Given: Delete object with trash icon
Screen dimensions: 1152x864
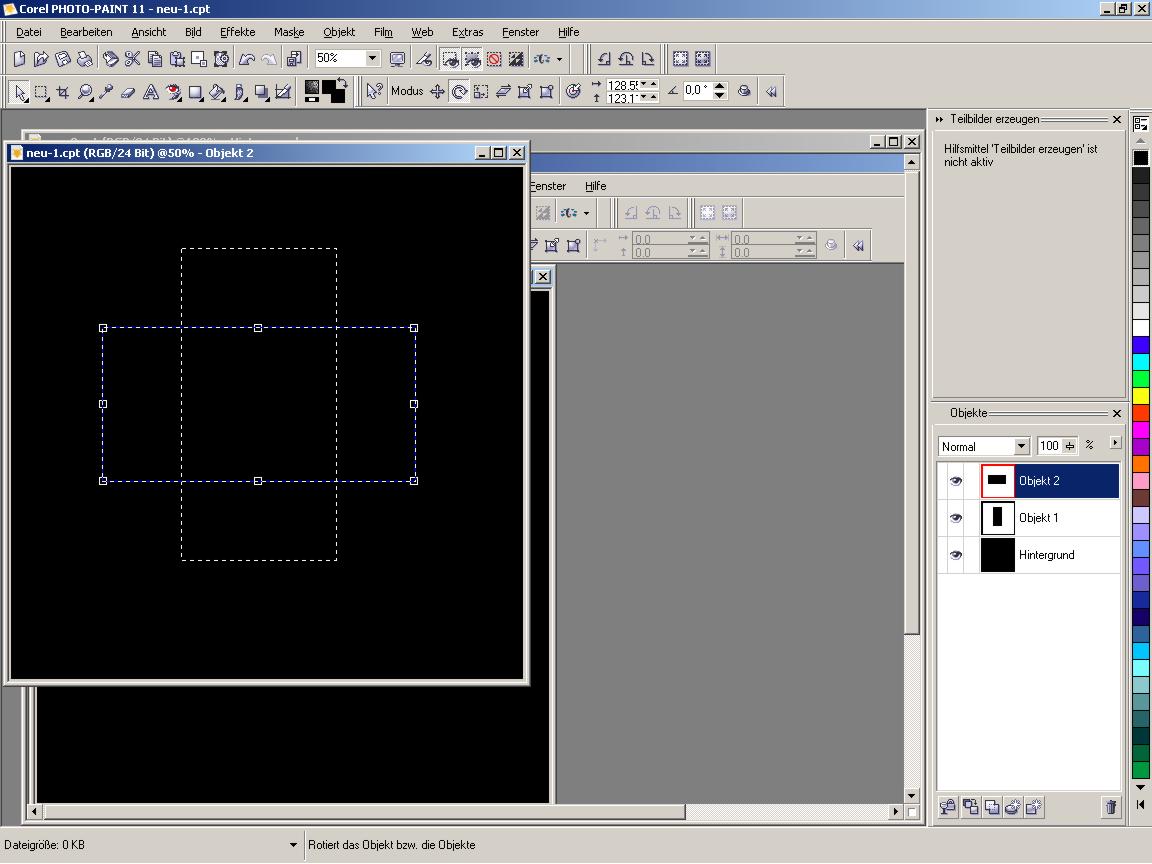Looking at the screenshot, I should (1110, 807).
